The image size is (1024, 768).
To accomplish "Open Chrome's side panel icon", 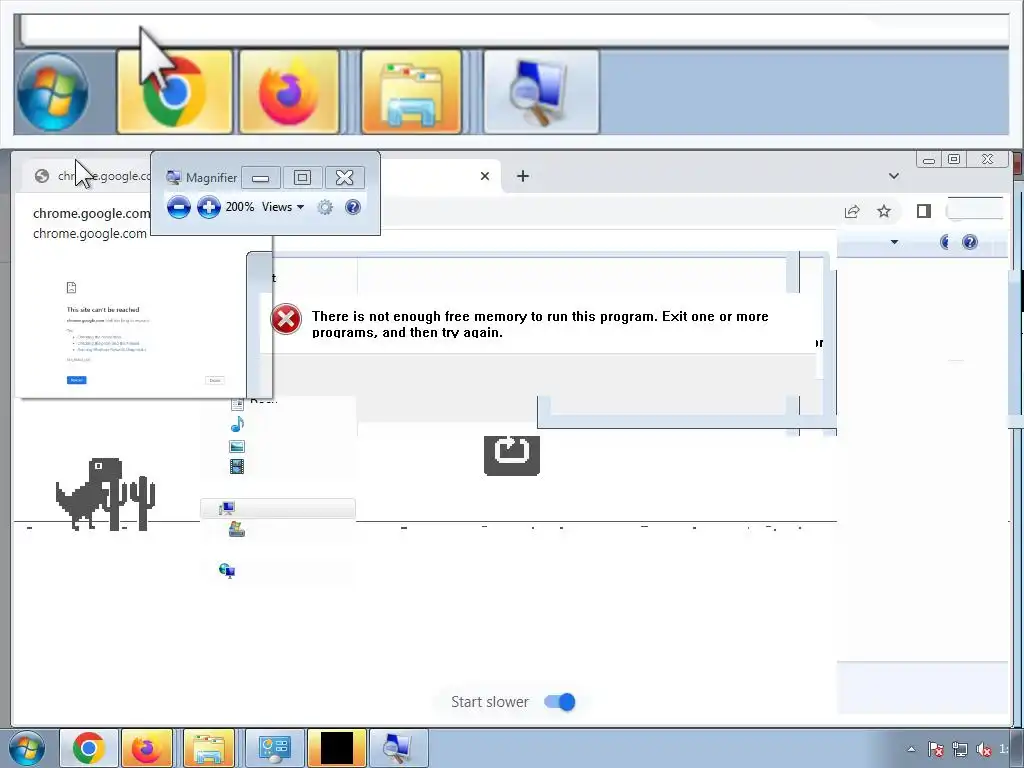I will [x=923, y=211].
